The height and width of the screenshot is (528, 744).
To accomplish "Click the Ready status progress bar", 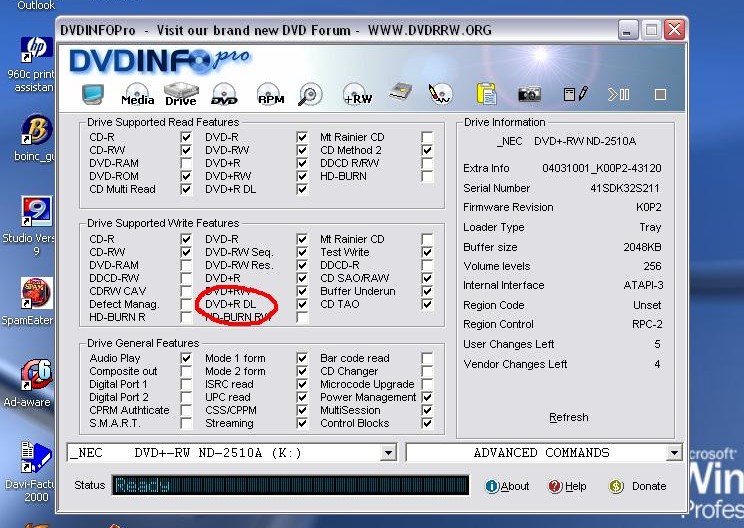I will pos(290,485).
